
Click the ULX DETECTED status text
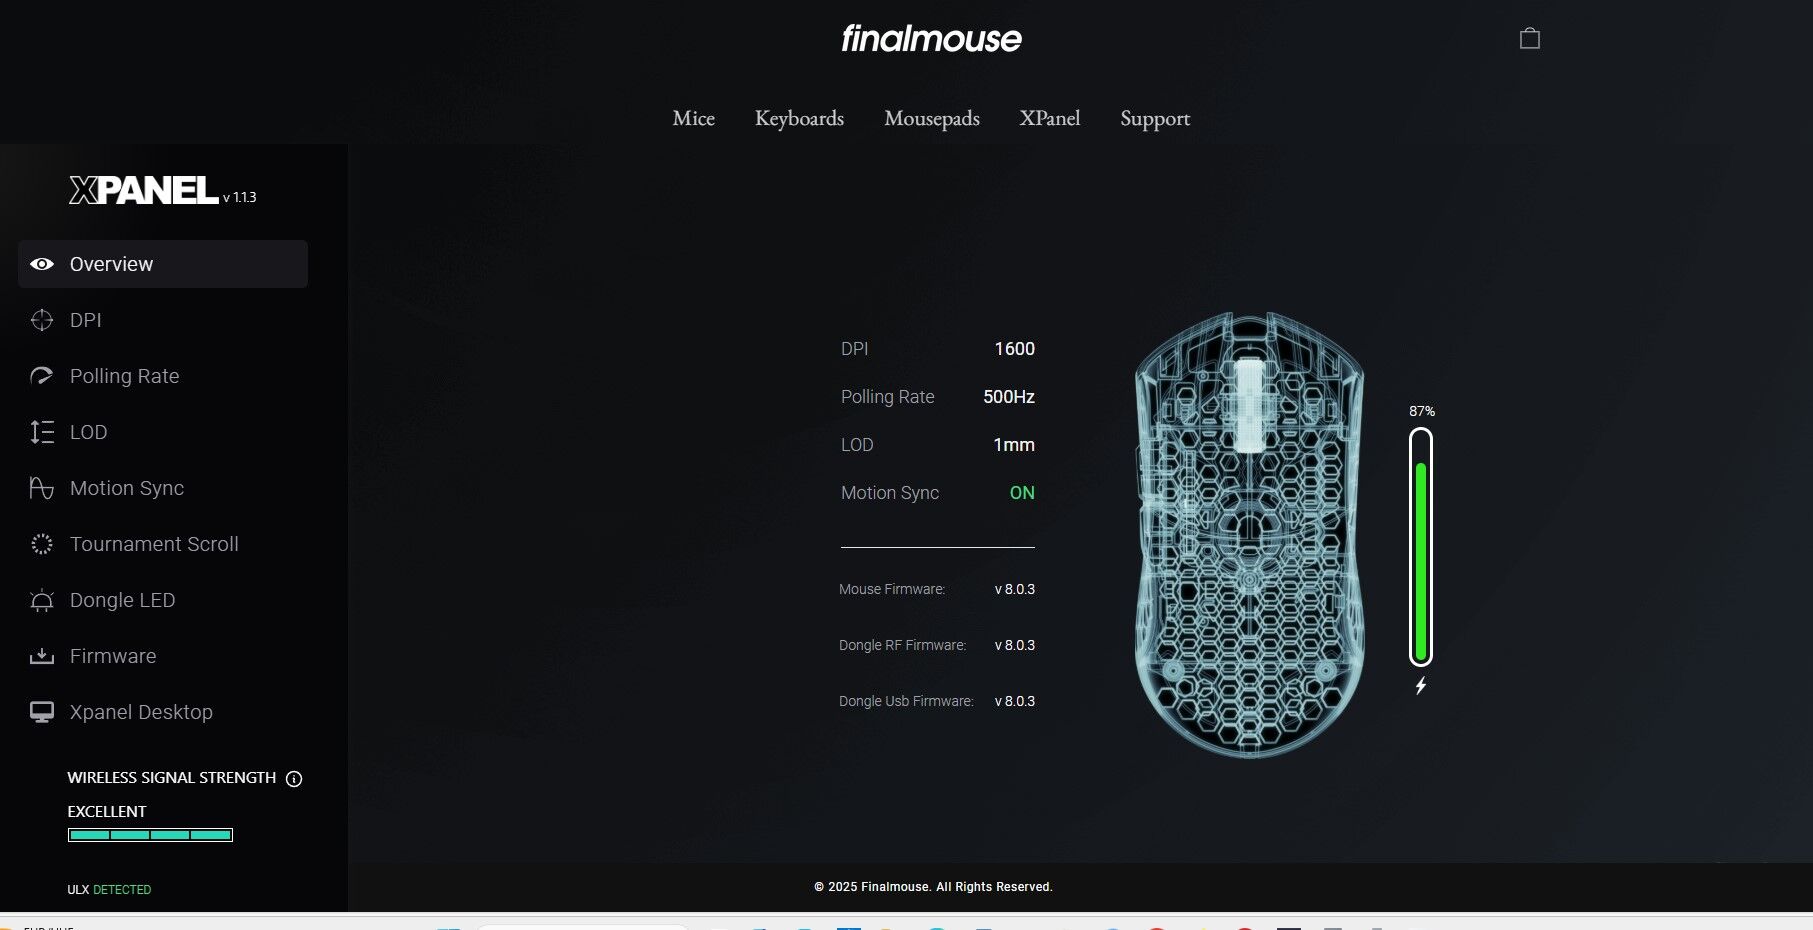tap(109, 889)
